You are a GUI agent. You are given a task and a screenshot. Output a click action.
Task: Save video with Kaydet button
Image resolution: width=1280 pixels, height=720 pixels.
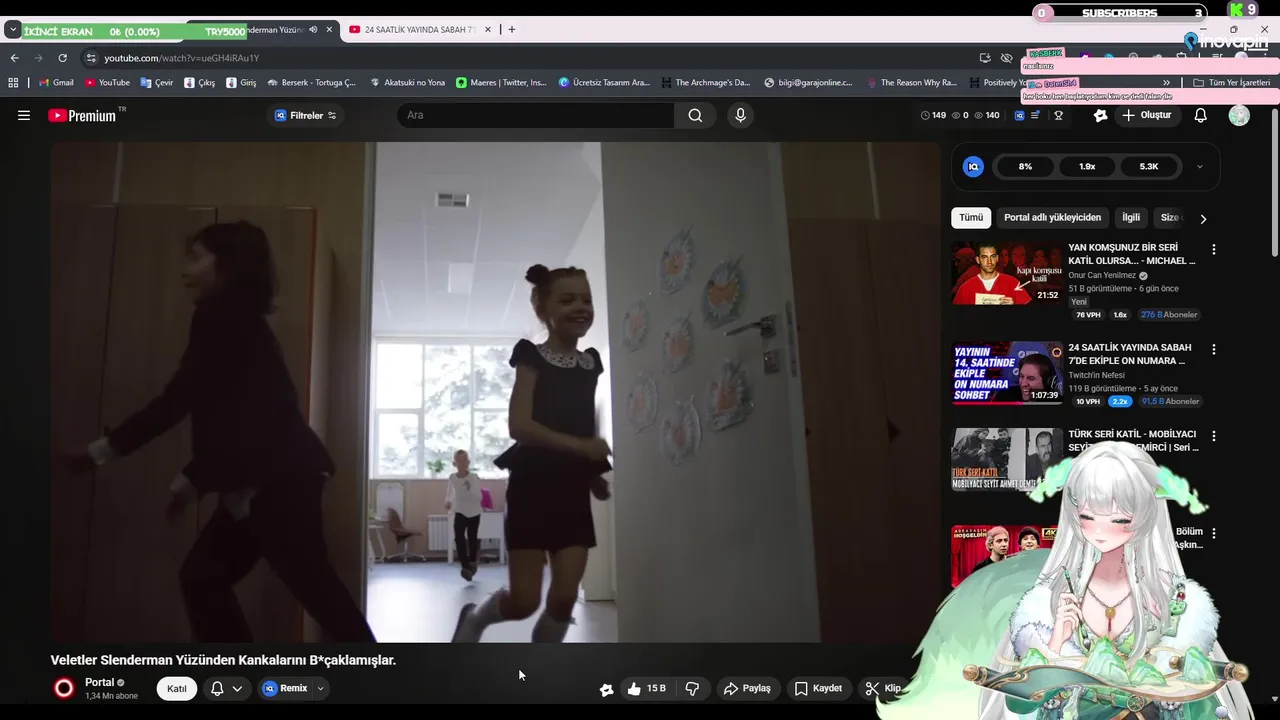point(818,688)
